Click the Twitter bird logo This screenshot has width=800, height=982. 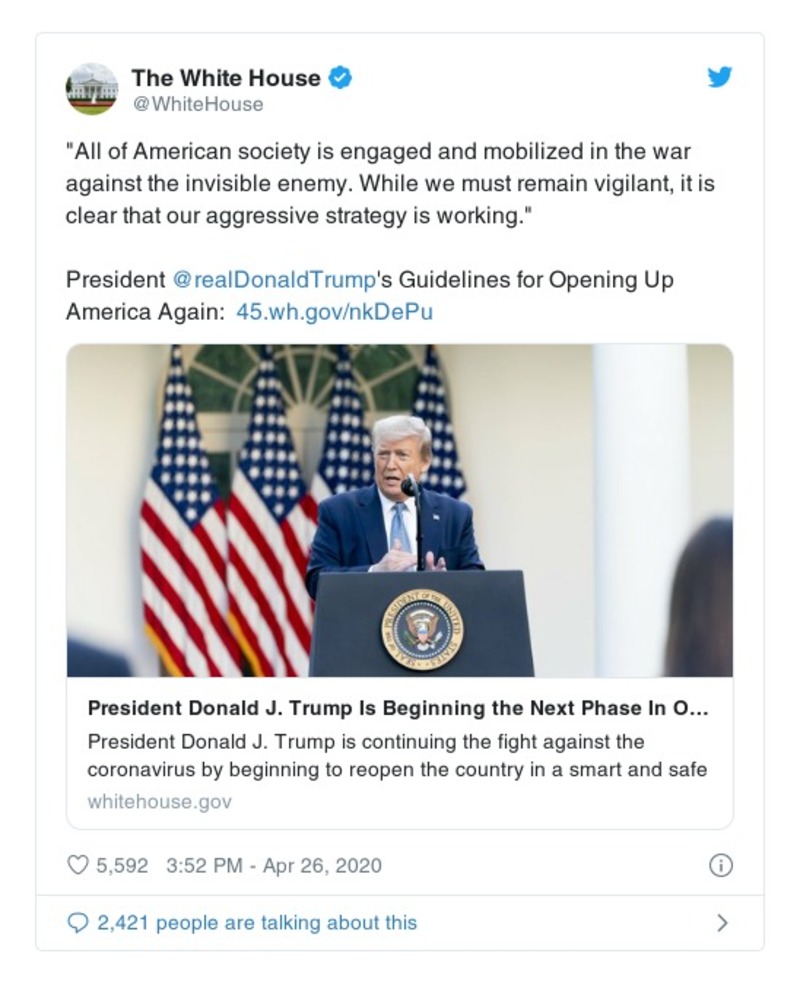click(x=719, y=76)
